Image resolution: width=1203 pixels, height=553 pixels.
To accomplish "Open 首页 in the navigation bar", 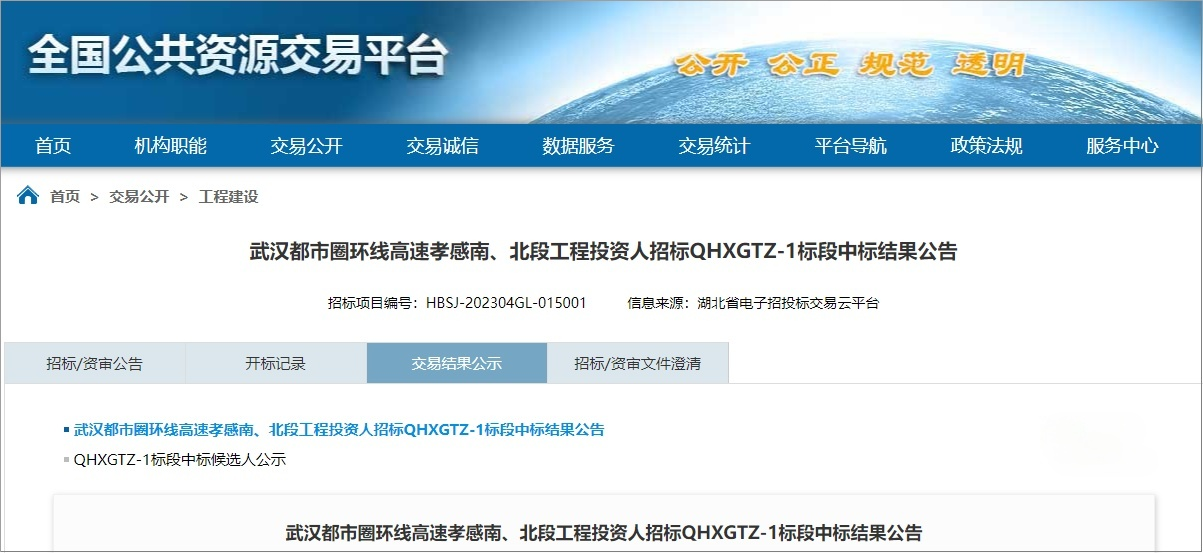I will pyautogui.click(x=53, y=146).
